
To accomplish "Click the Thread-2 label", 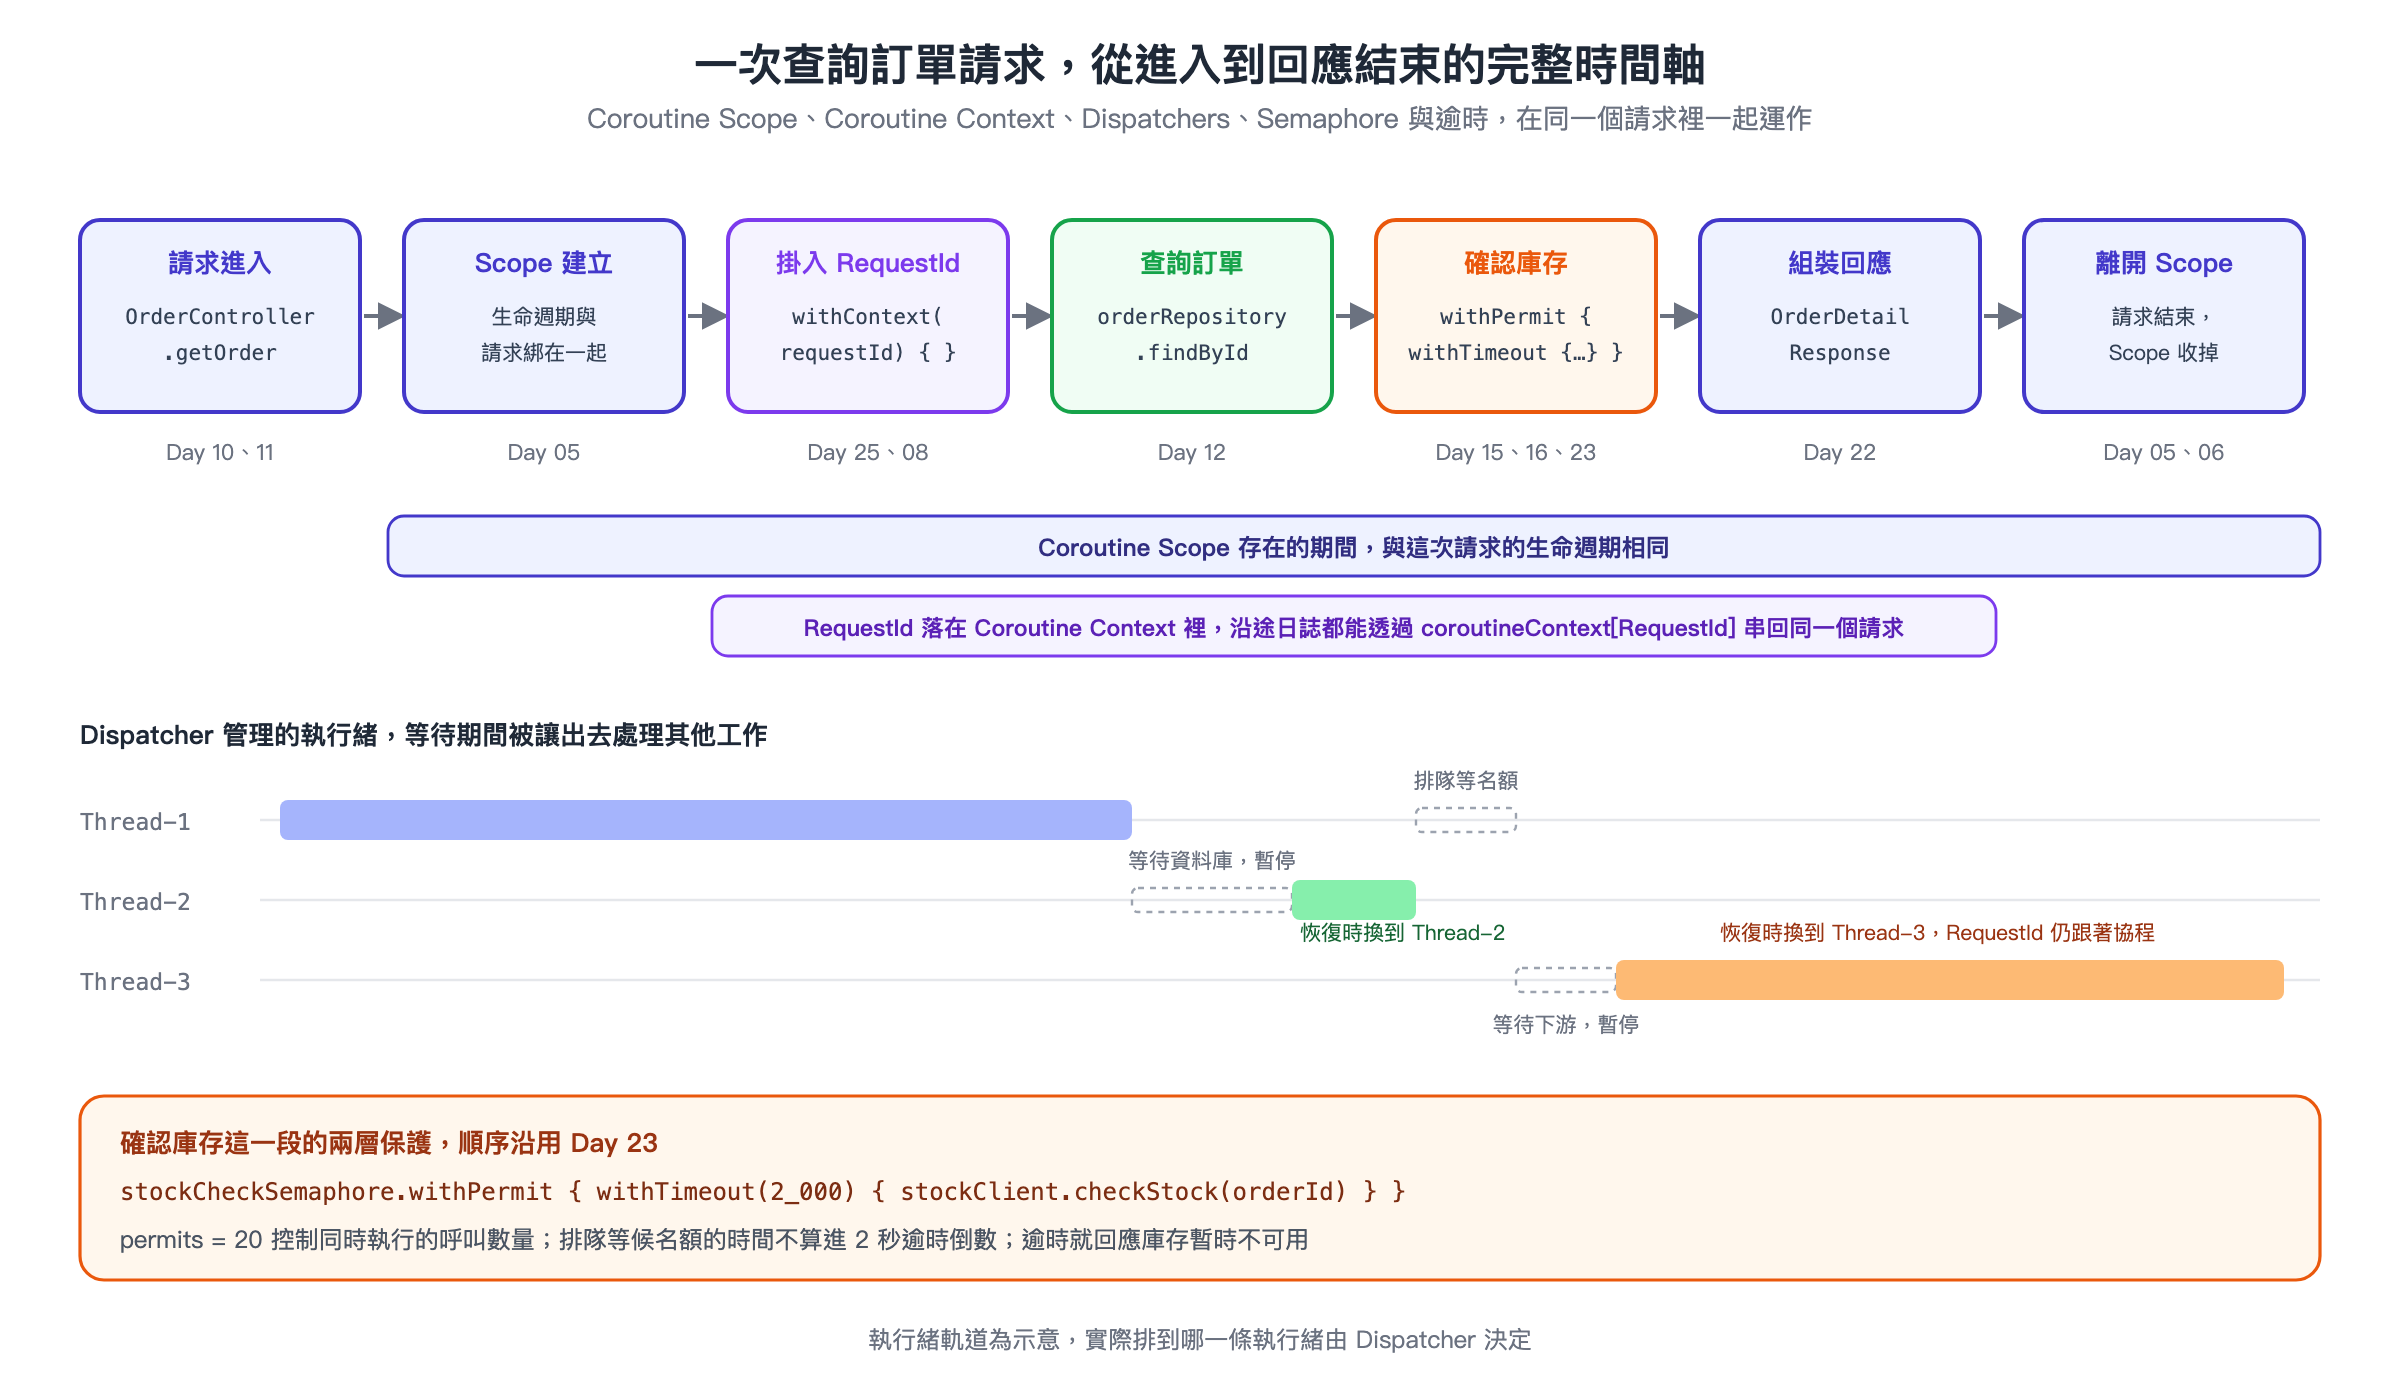I will tap(135, 901).
